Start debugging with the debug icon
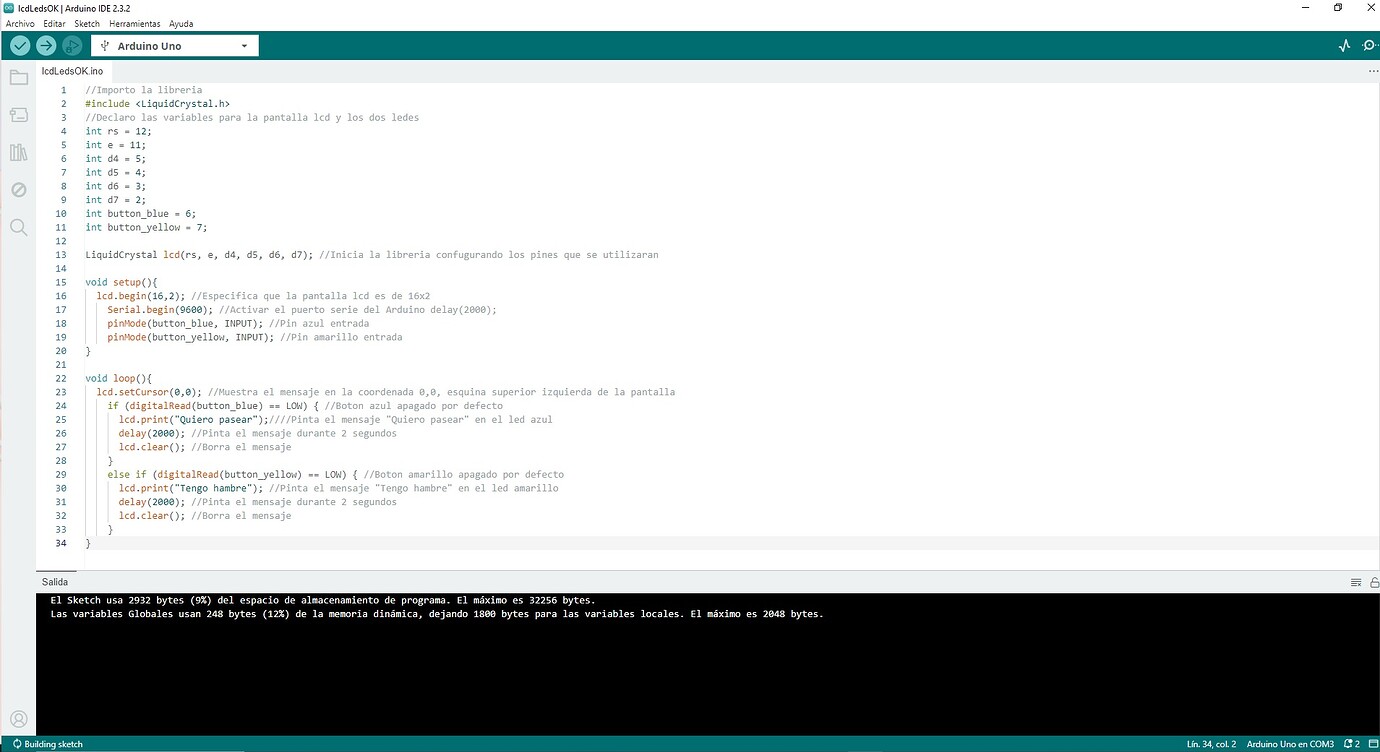The height and width of the screenshot is (752, 1380). tap(71, 45)
